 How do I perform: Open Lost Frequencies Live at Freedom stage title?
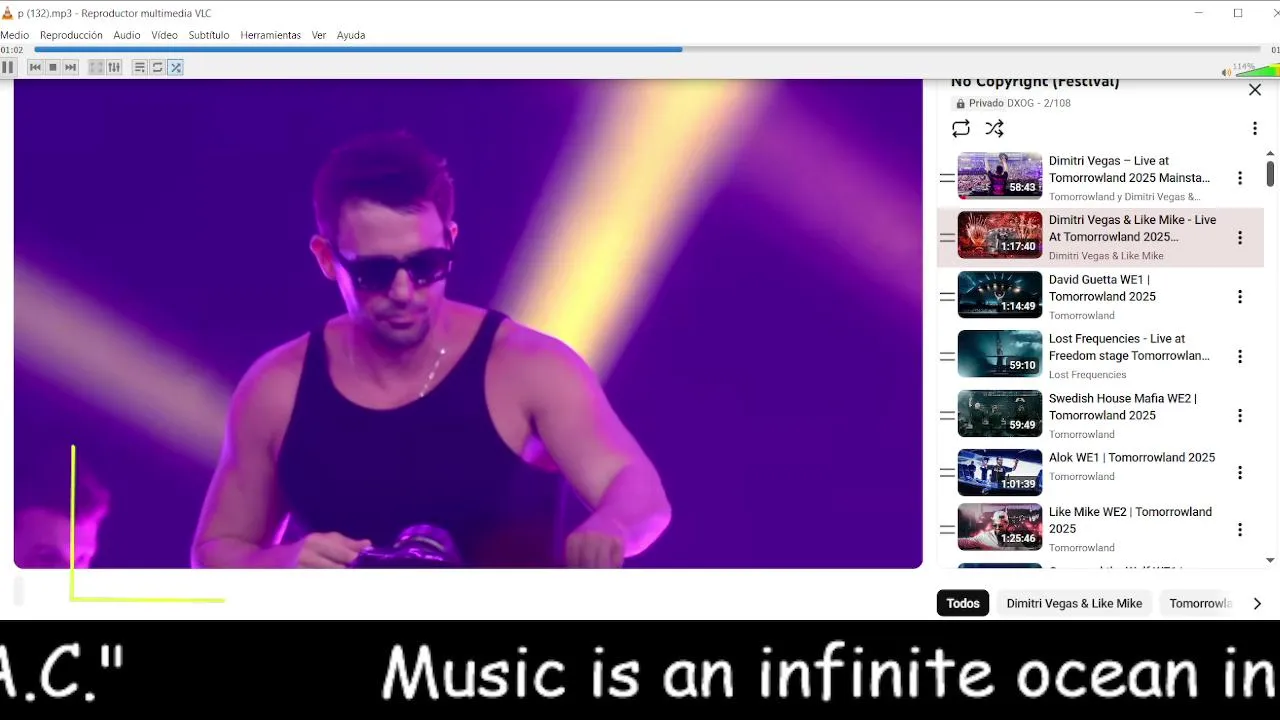coord(1129,347)
